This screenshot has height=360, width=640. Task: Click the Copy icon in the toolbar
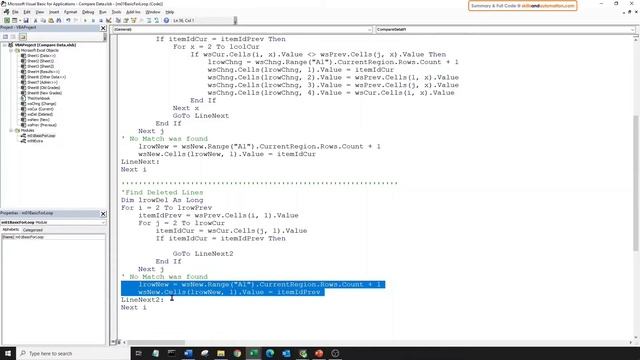tap(43, 20)
